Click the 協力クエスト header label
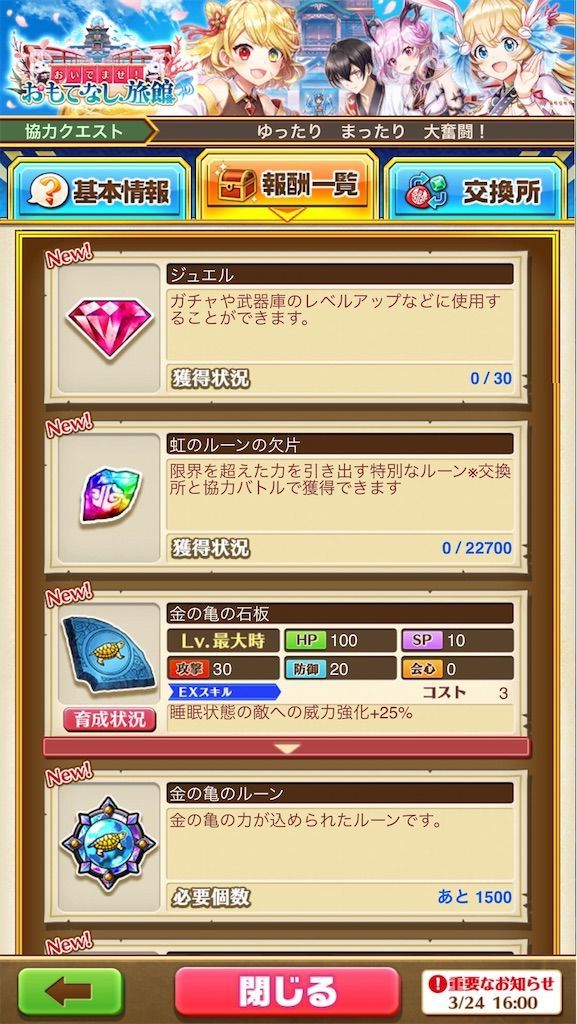The image size is (577, 1024). [74, 131]
